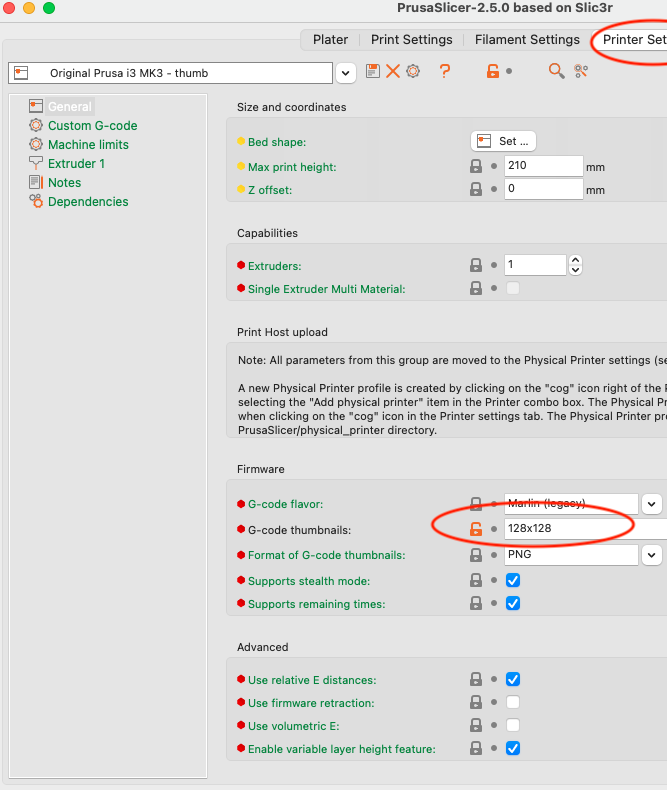Switch to the Print Settings tab

pos(412,39)
